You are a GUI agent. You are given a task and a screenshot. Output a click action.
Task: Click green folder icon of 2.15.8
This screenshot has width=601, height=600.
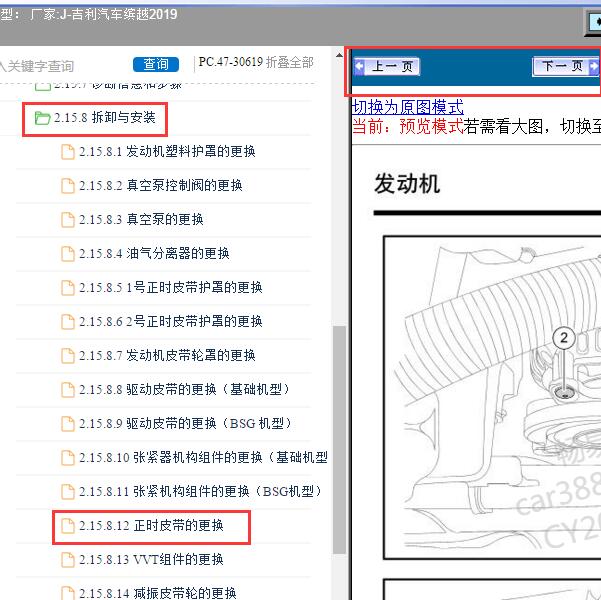click(42, 118)
